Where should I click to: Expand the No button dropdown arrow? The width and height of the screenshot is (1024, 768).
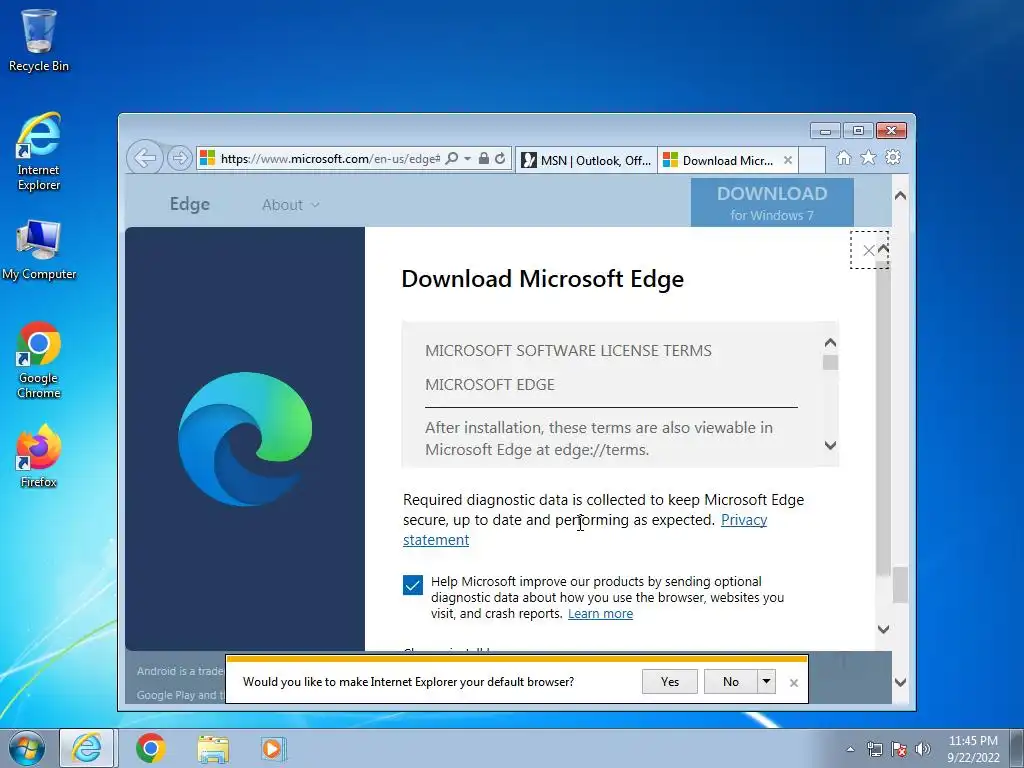pyautogui.click(x=767, y=682)
